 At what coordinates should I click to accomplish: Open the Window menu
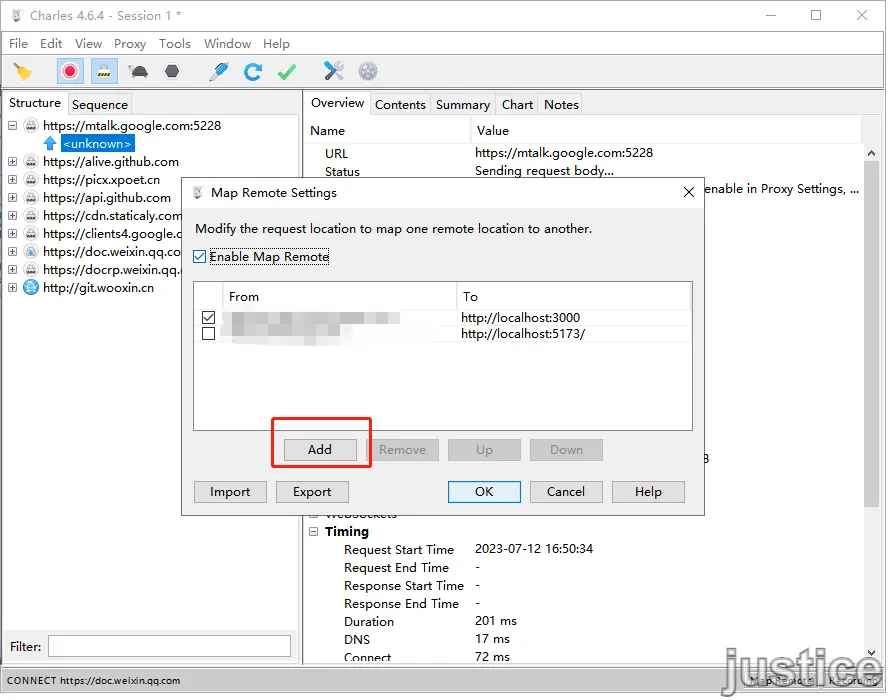pyautogui.click(x=228, y=44)
